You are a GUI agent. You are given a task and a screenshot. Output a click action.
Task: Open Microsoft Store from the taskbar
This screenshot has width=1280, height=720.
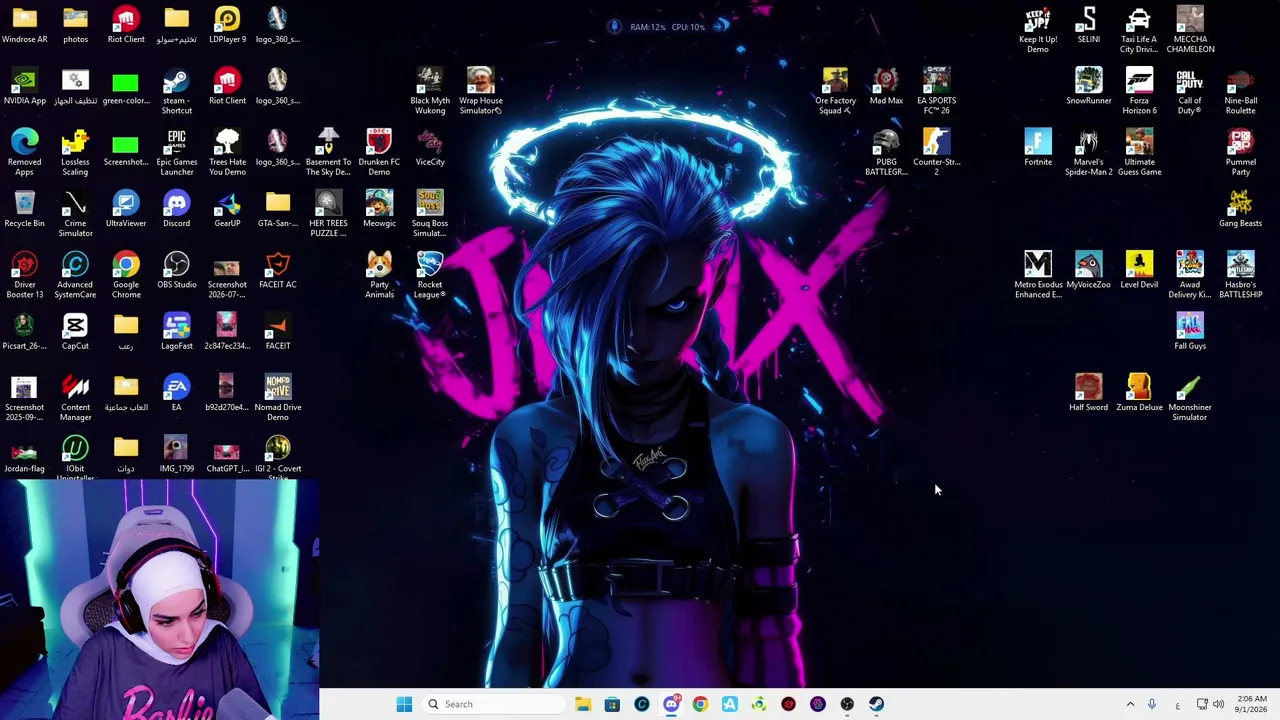[x=612, y=704]
